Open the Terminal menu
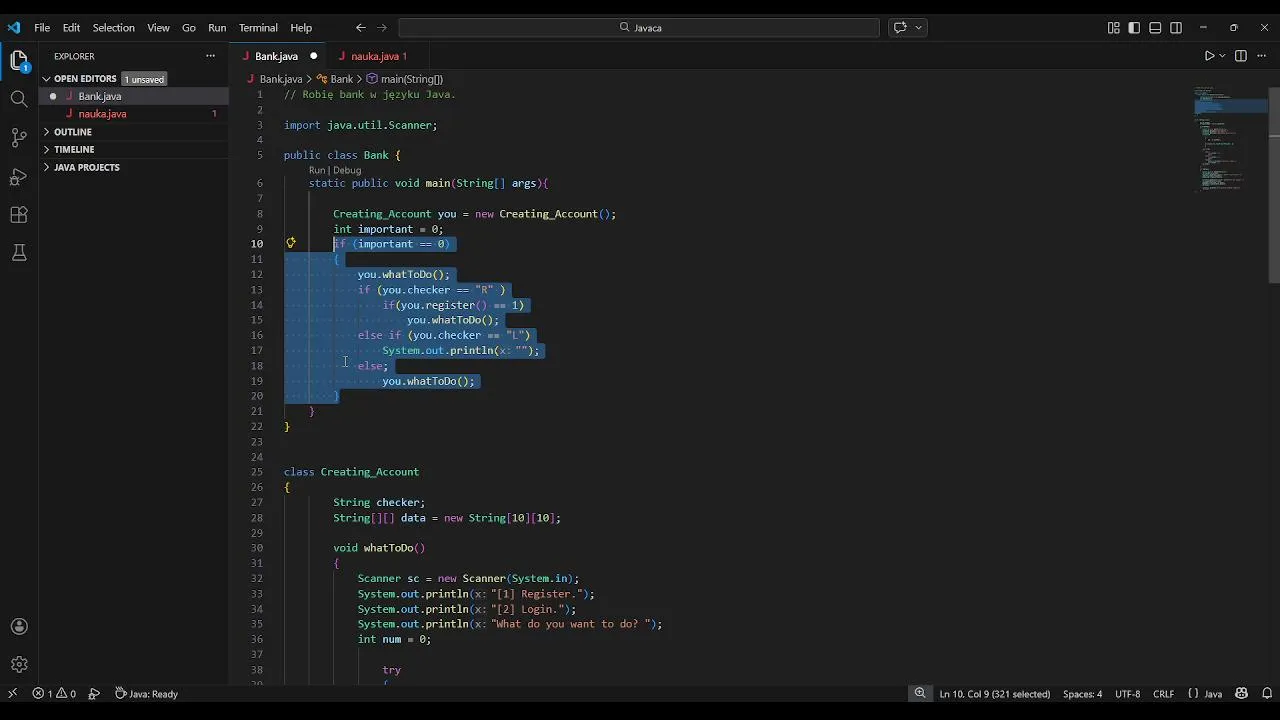 [x=258, y=28]
